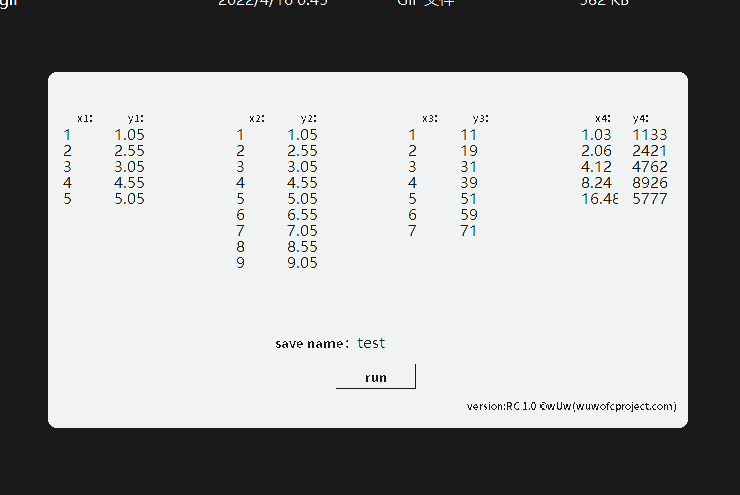Viewport: 740px width, 495px height.
Task: Select value 1.03 in x4 column
Action: click(x=596, y=135)
